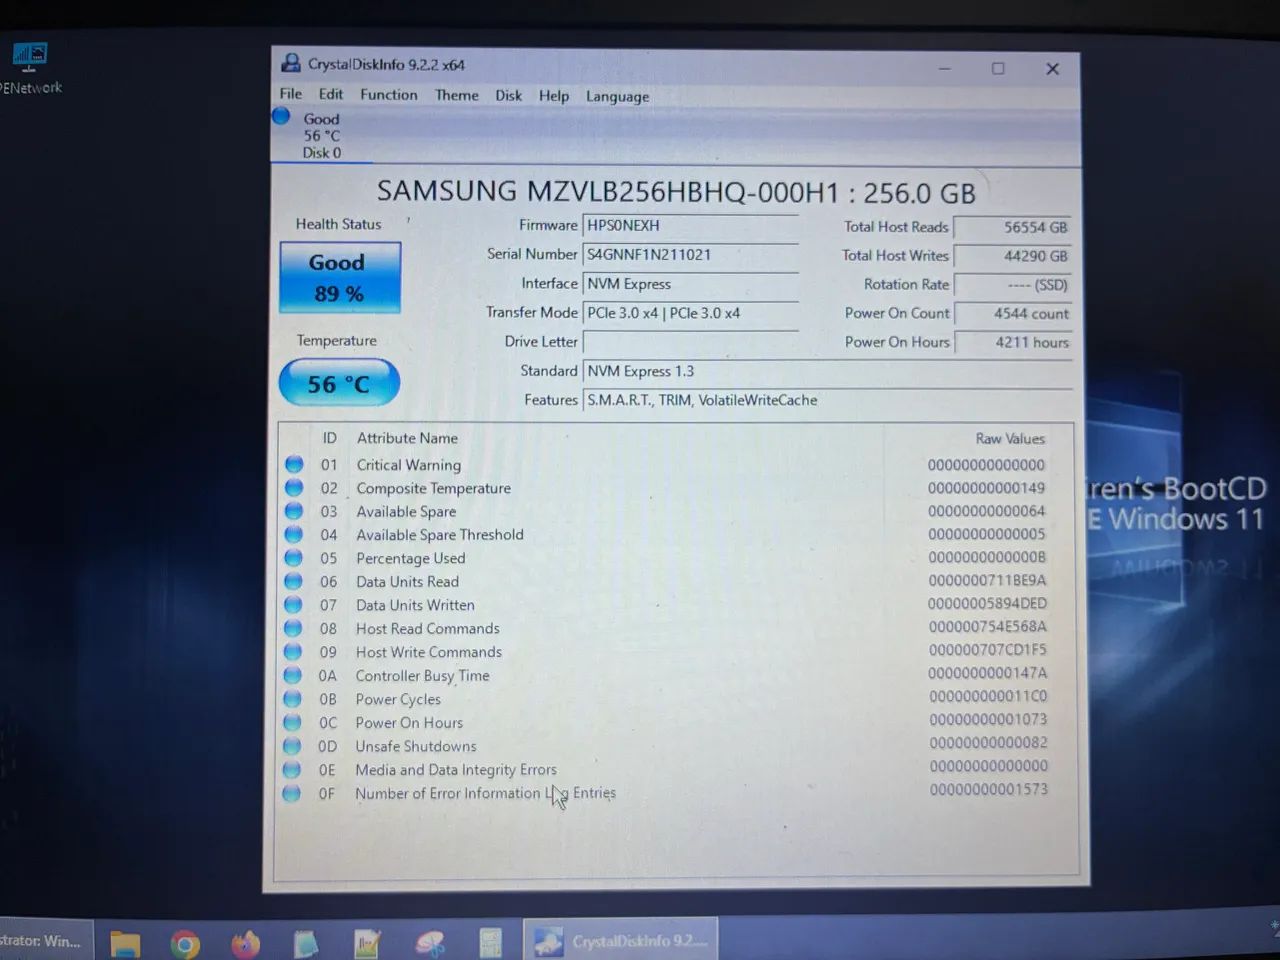Click the Transfer Mode PCIe 3.0 x4 field
1280x960 pixels.
click(x=691, y=313)
